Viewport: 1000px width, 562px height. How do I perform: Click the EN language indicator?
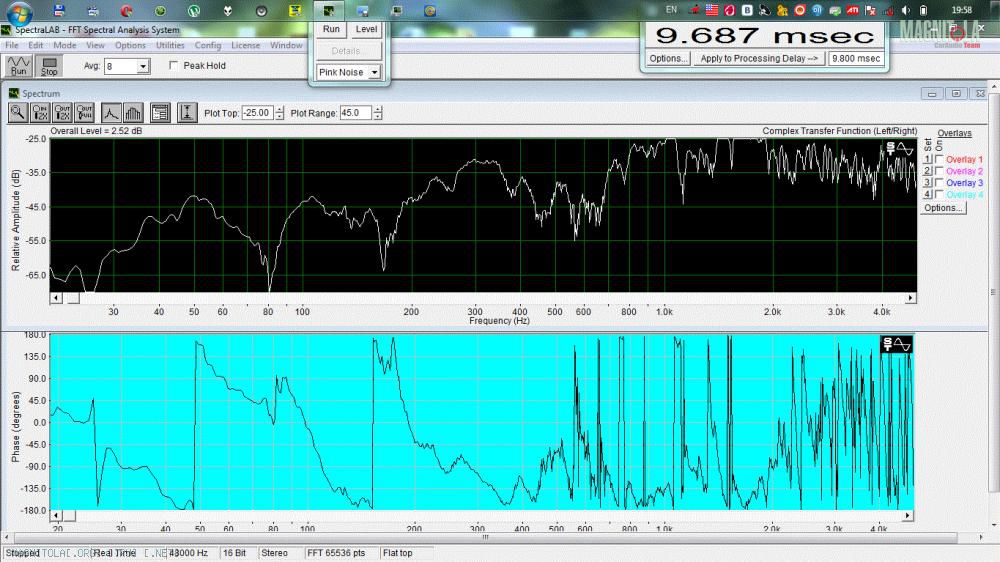coord(672,10)
